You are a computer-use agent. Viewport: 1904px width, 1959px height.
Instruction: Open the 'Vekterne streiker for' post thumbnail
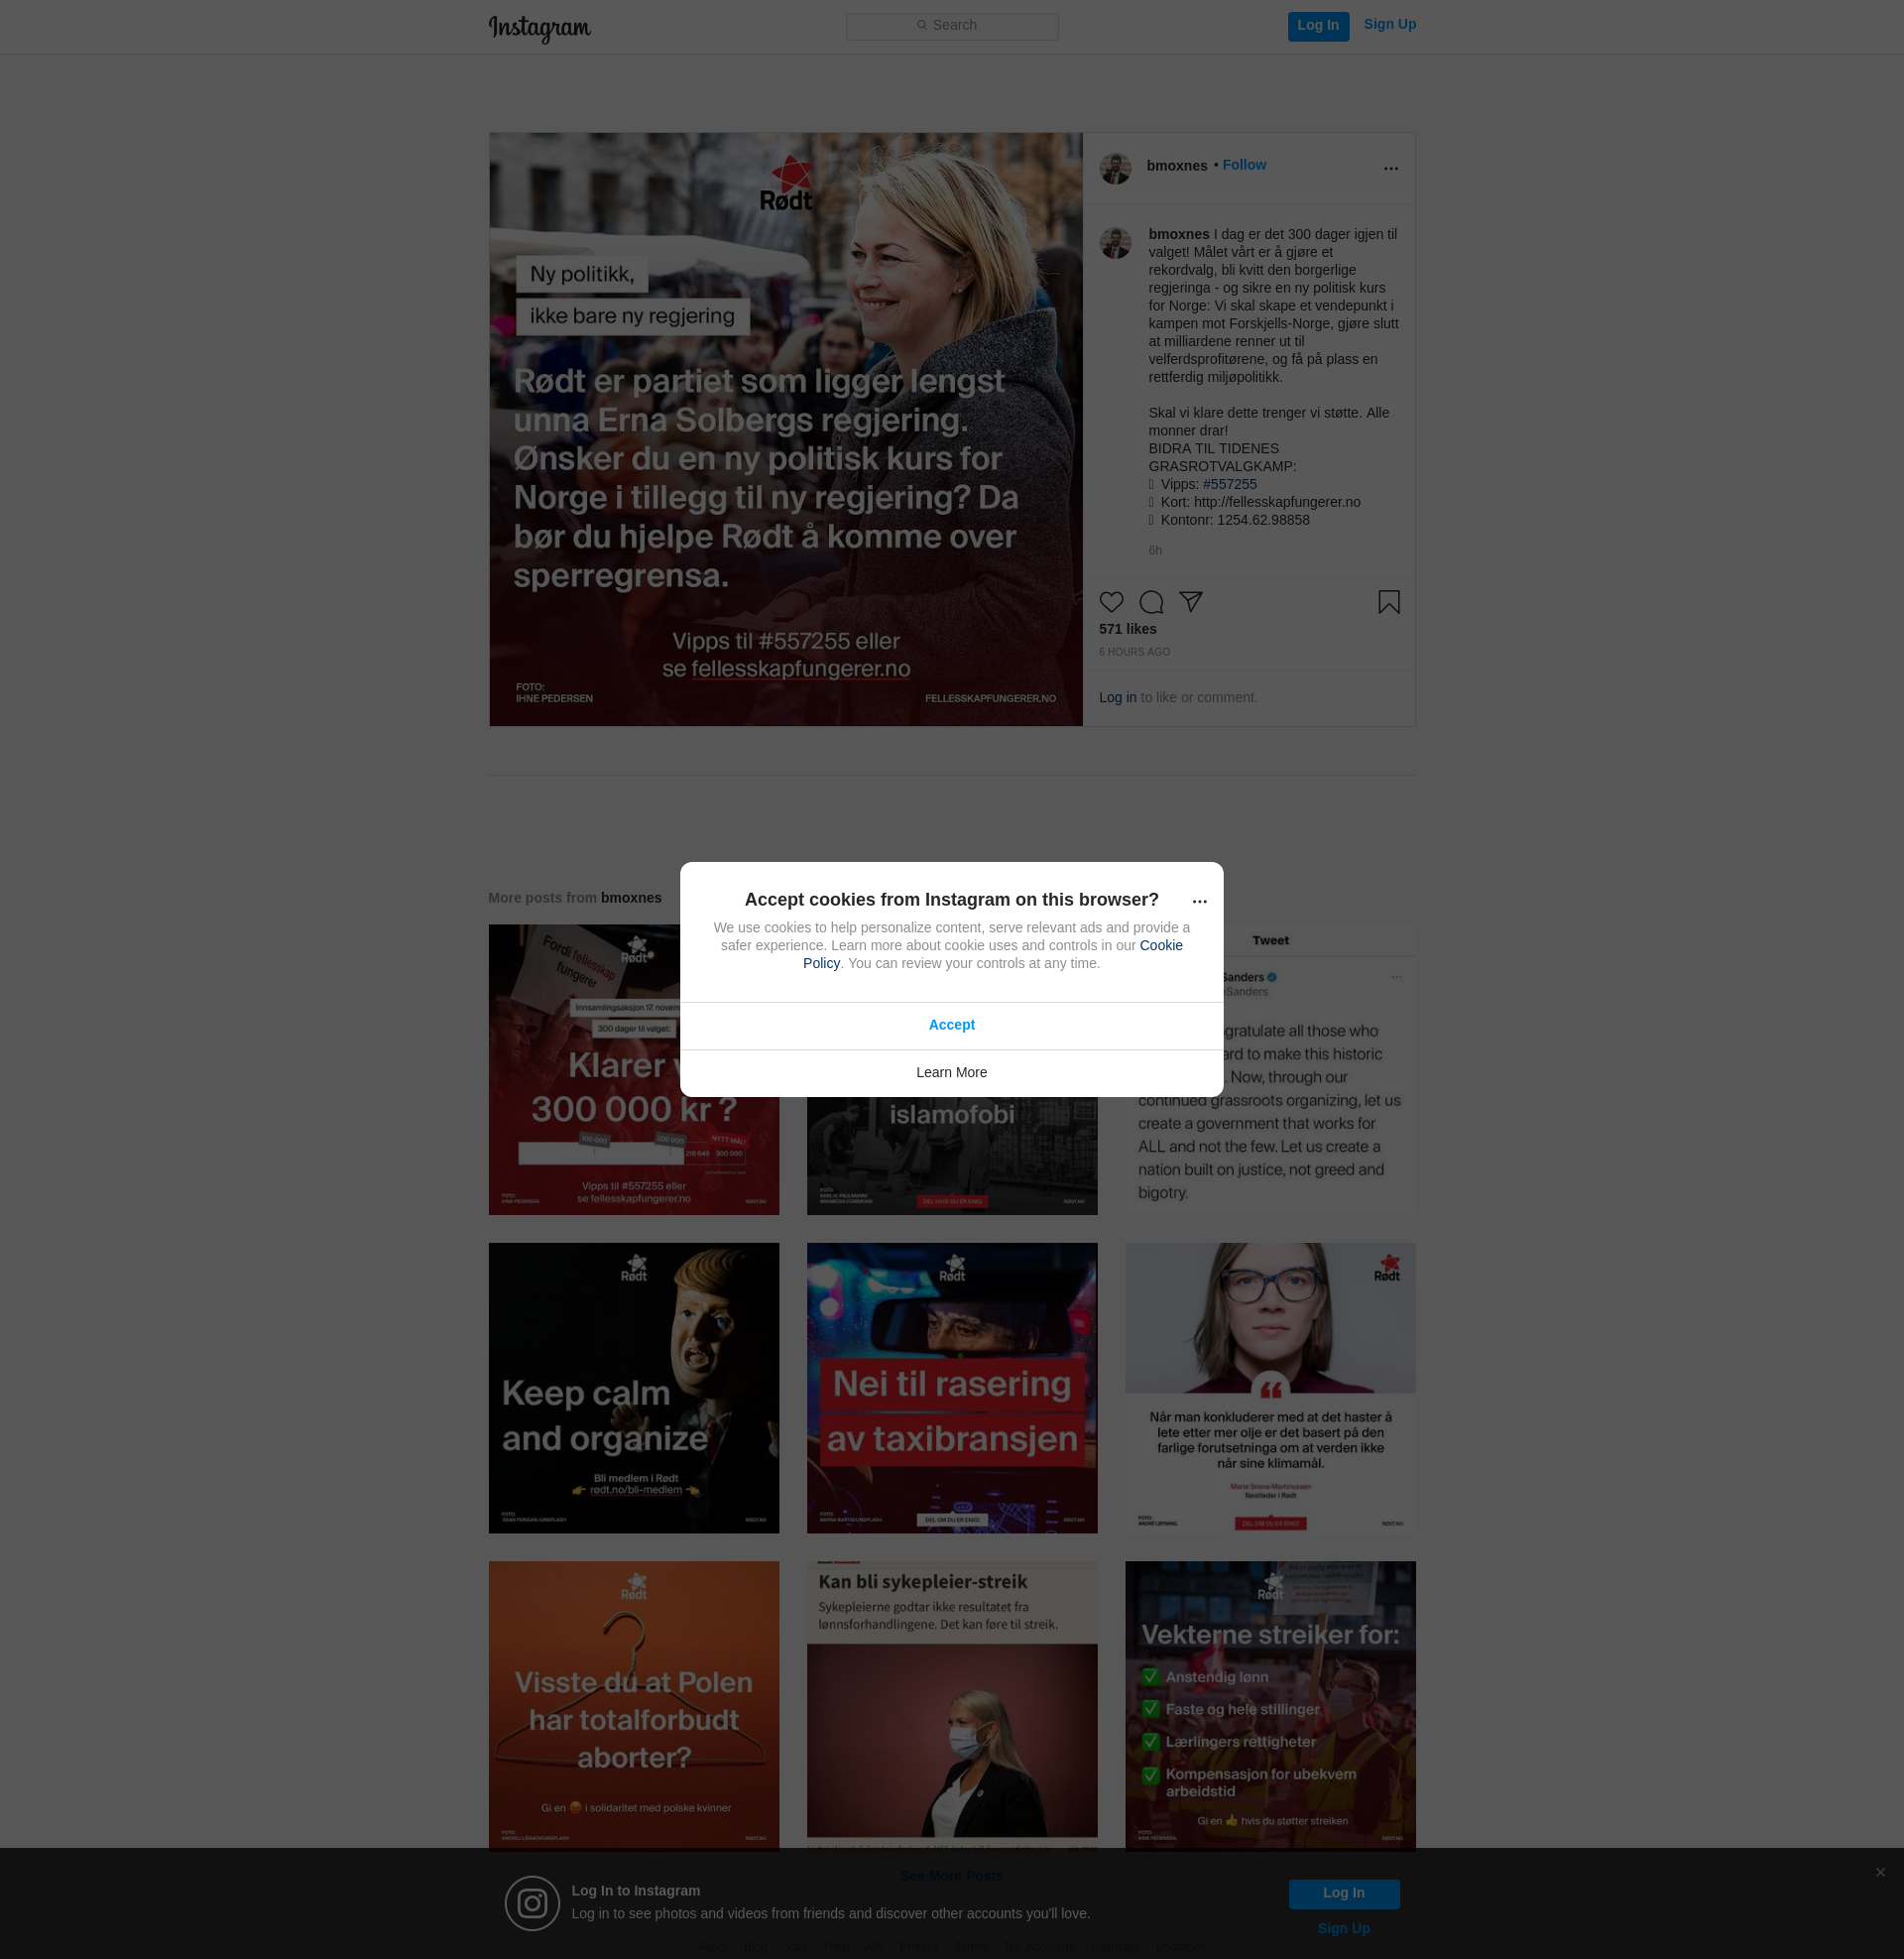pyautogui.click(x=1269, y=1705)
